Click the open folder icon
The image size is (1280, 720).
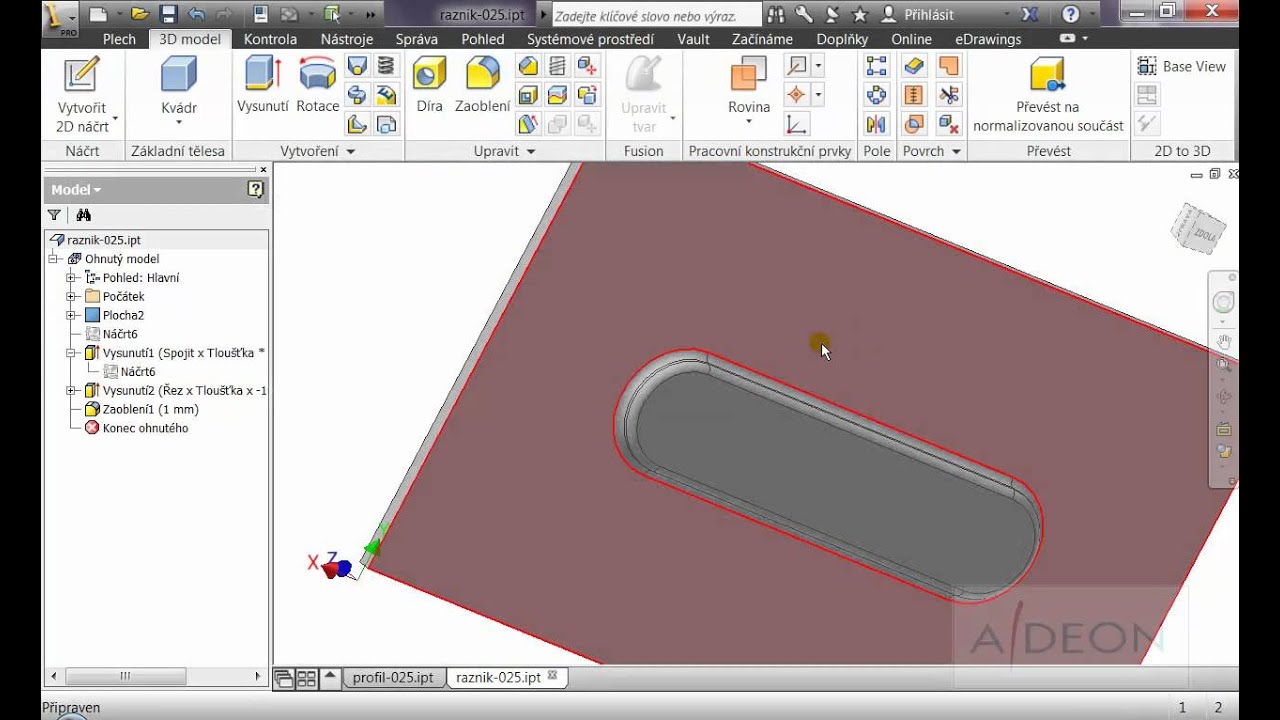pyautogui.click(x=140, y=14)
